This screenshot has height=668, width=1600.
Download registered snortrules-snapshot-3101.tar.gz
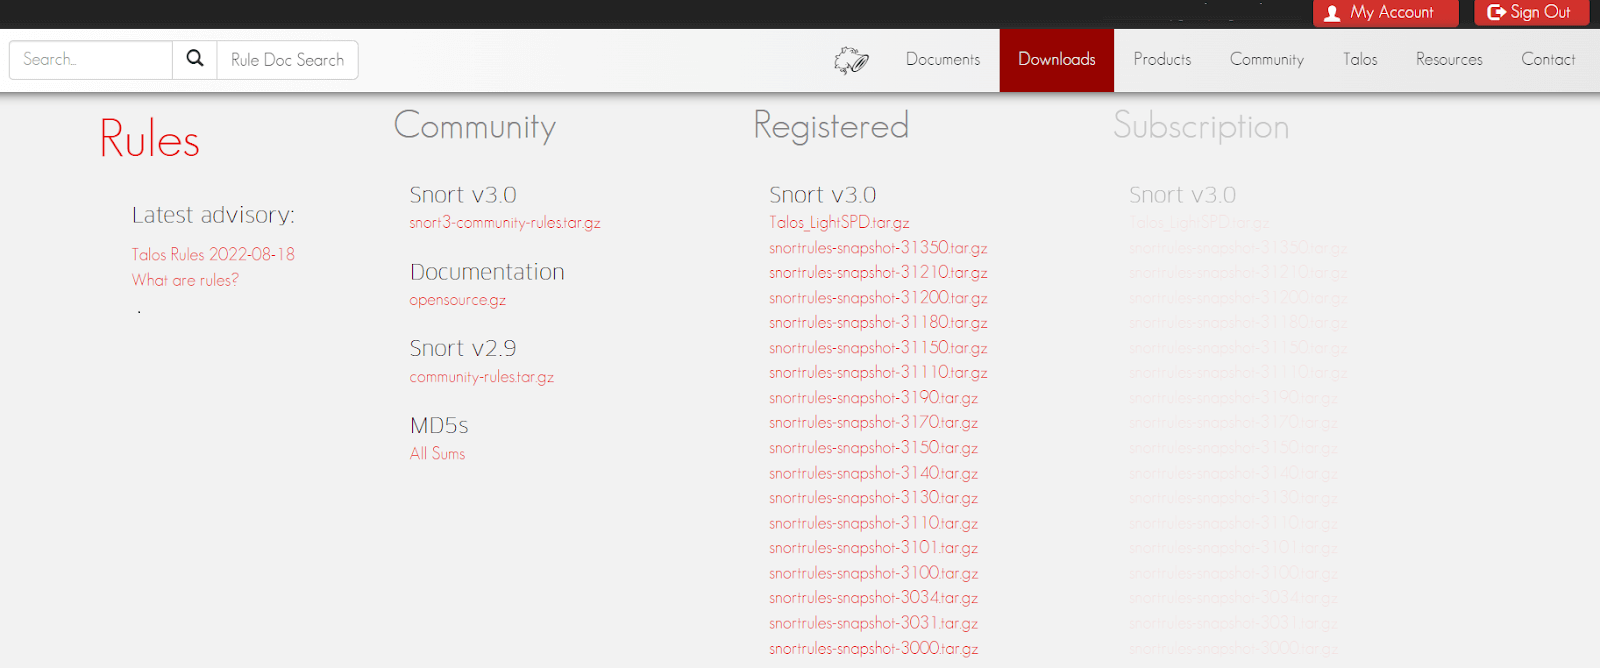(874, 548)
